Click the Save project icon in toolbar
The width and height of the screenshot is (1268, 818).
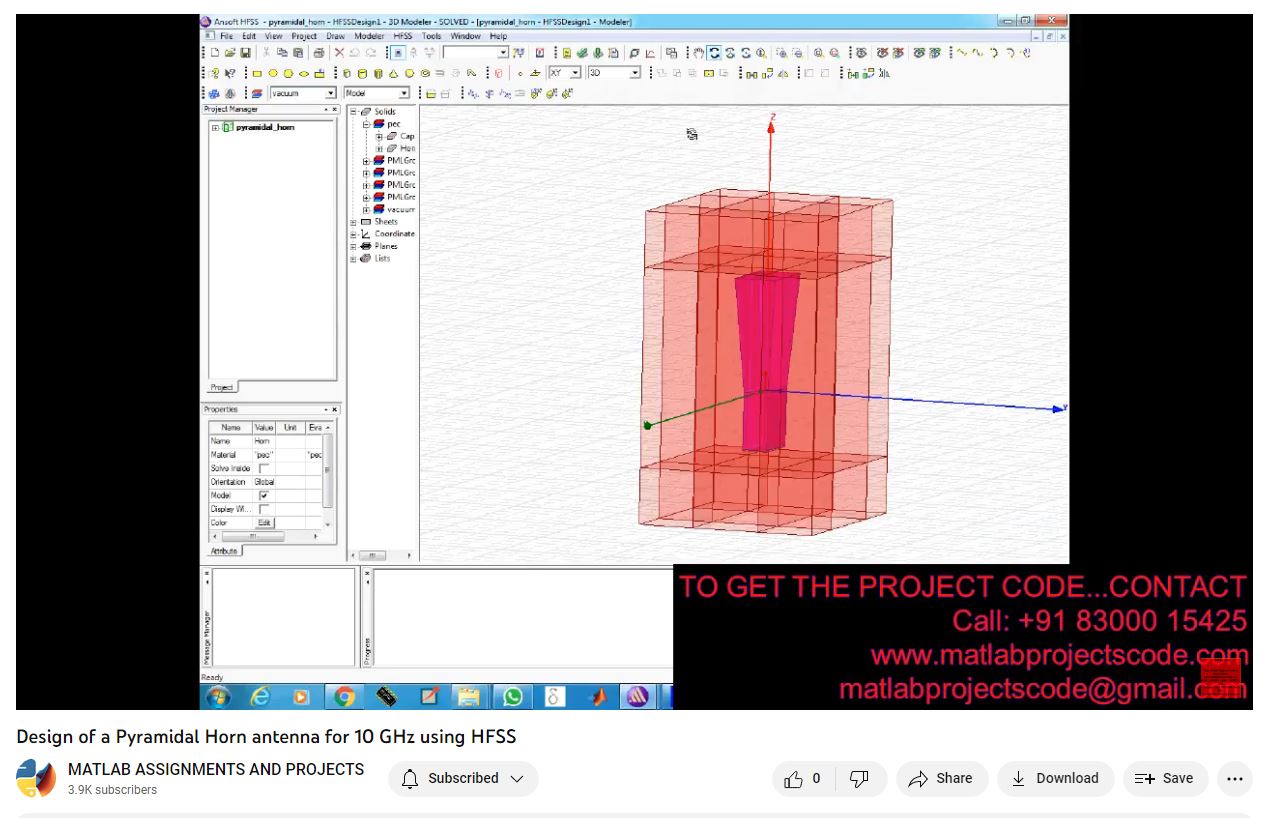coord(245,53)
